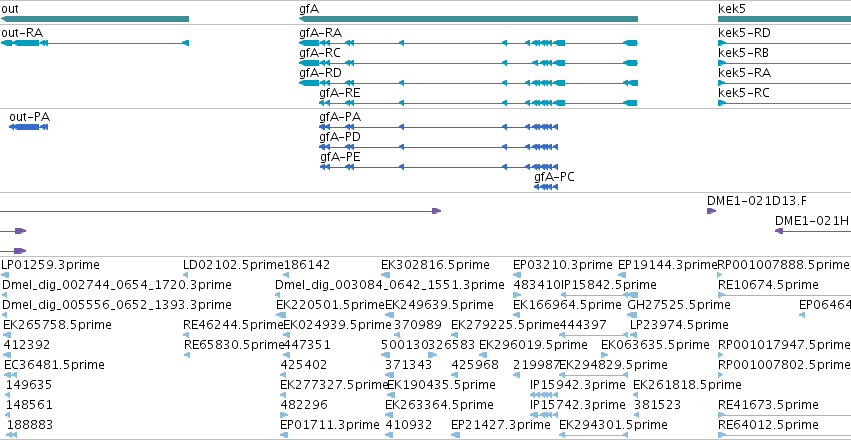Viewport: 851px width, 440px height.
Task: Click the EK294301.5prime label
Action: [x=613, y=425]
